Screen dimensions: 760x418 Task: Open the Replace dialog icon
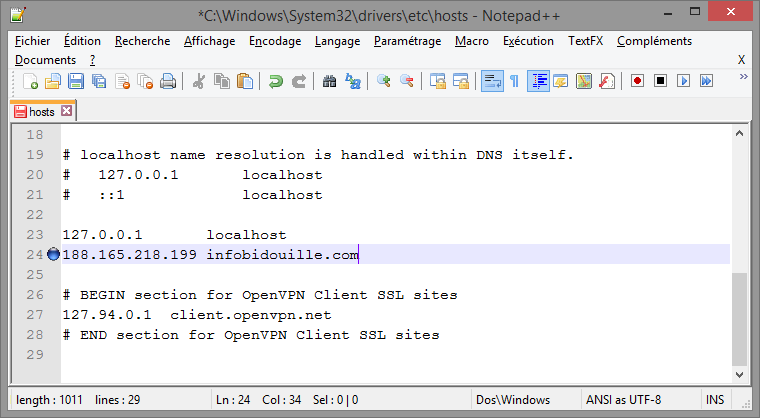tap(353, 81)
